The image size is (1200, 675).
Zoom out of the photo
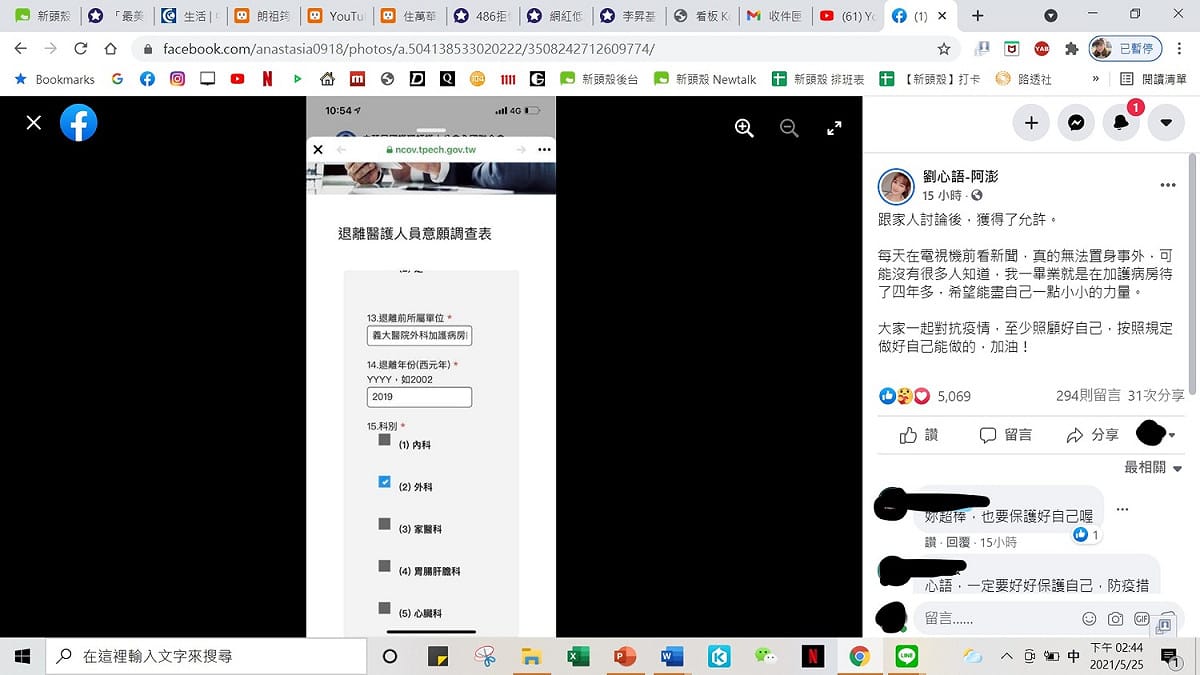[x=789, y=128]
